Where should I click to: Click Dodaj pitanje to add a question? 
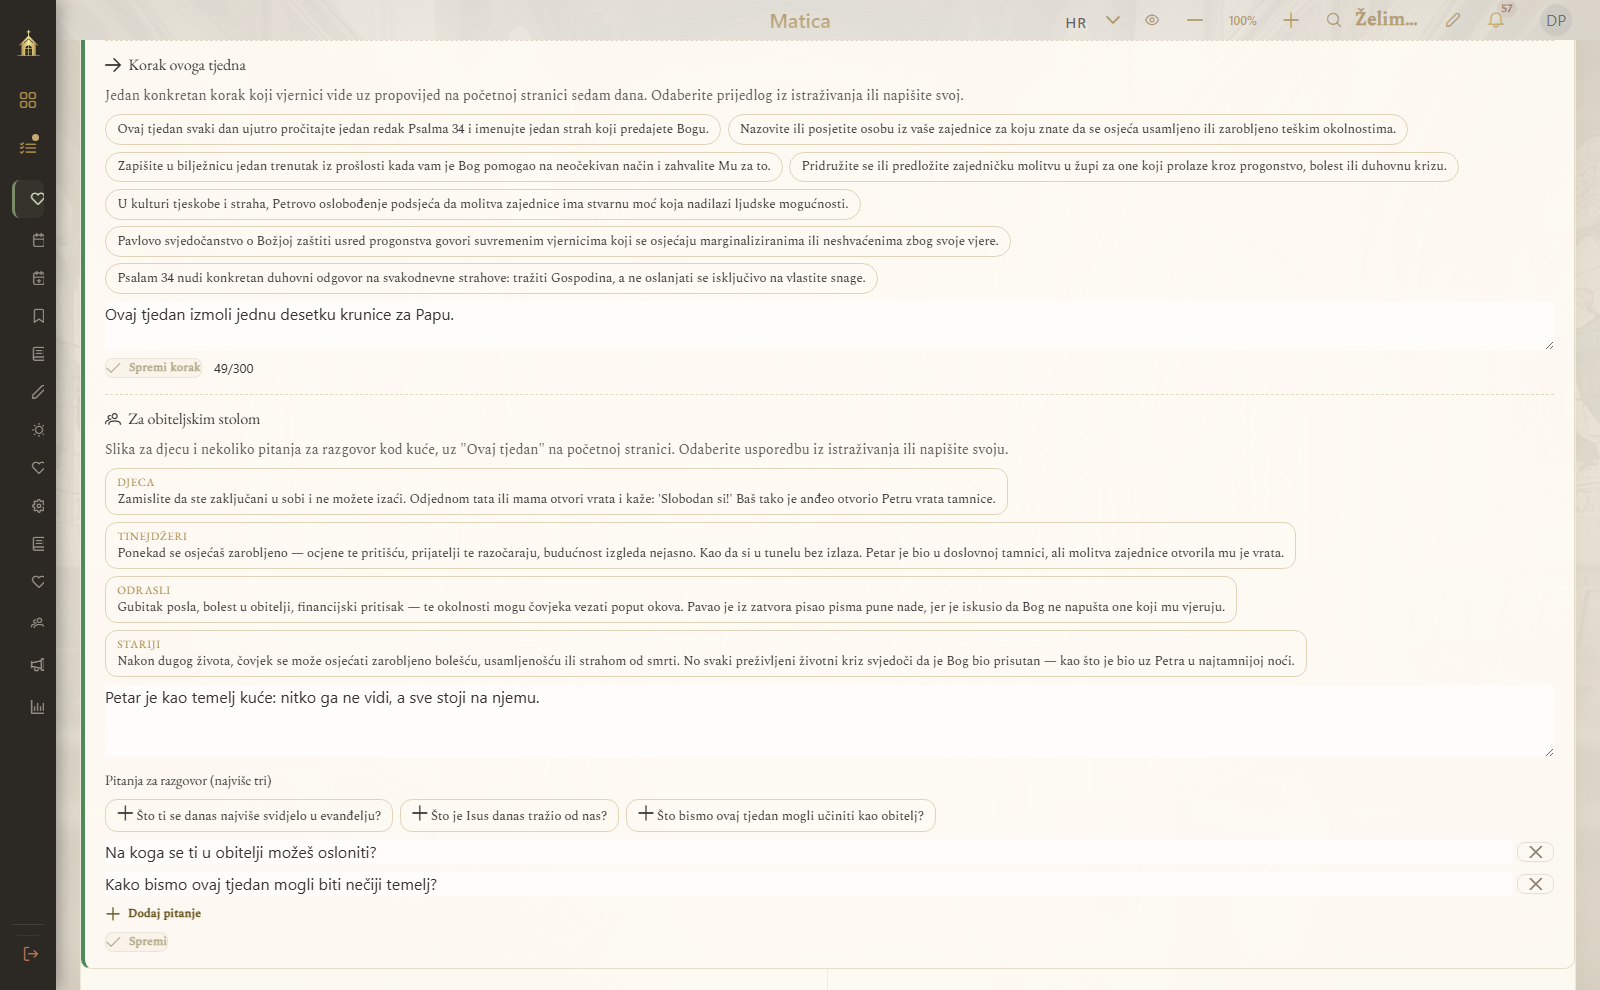click(154, 913)
